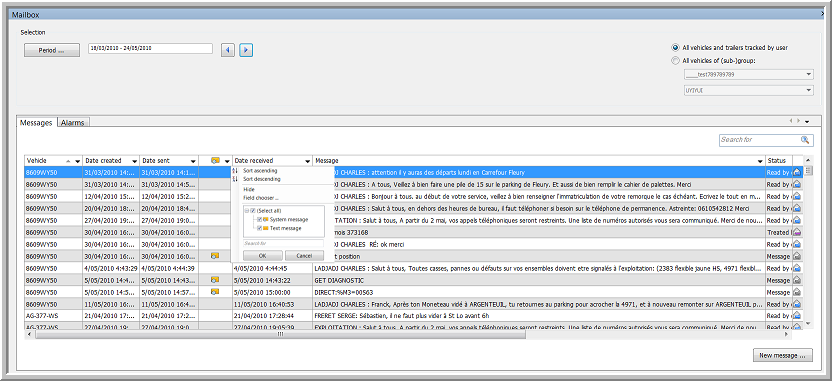Click the horizontal scrollbar thumb

click(281, 335)
